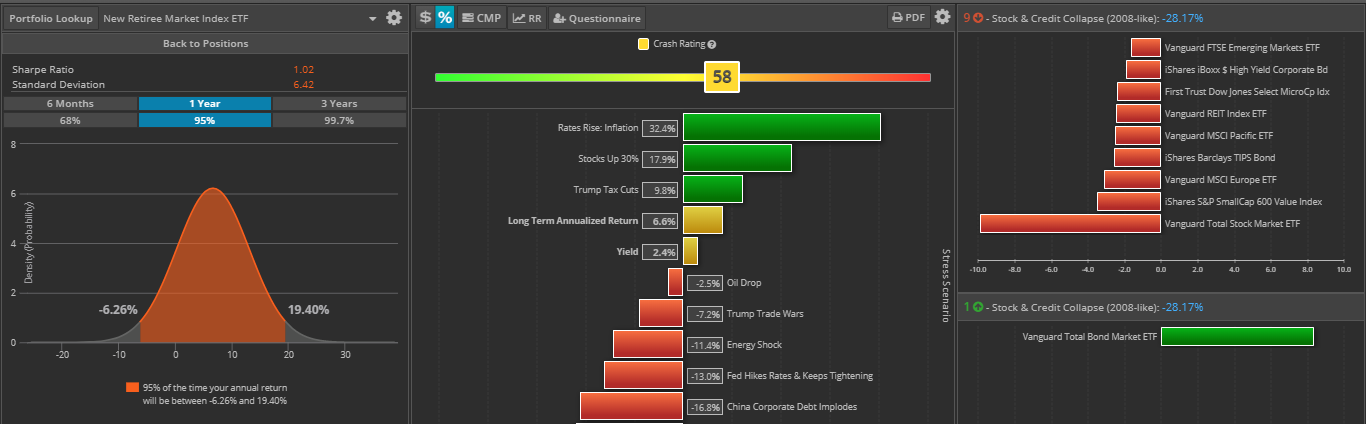Click the red down-arrow icon for losing positions
The width and height of the screenshot is (1366, 424).
tap(978, 18)
